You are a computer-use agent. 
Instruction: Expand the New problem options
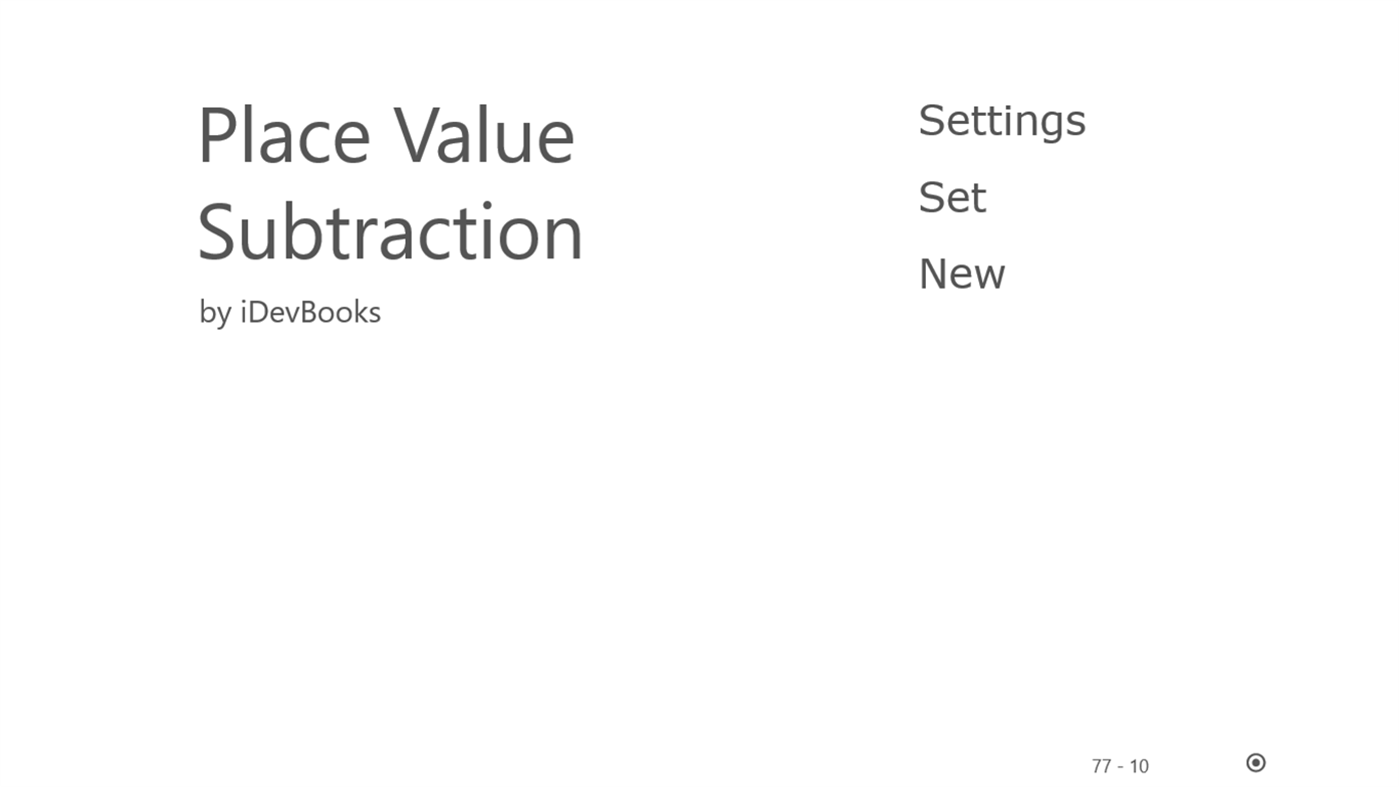click(x=961, y=274)
